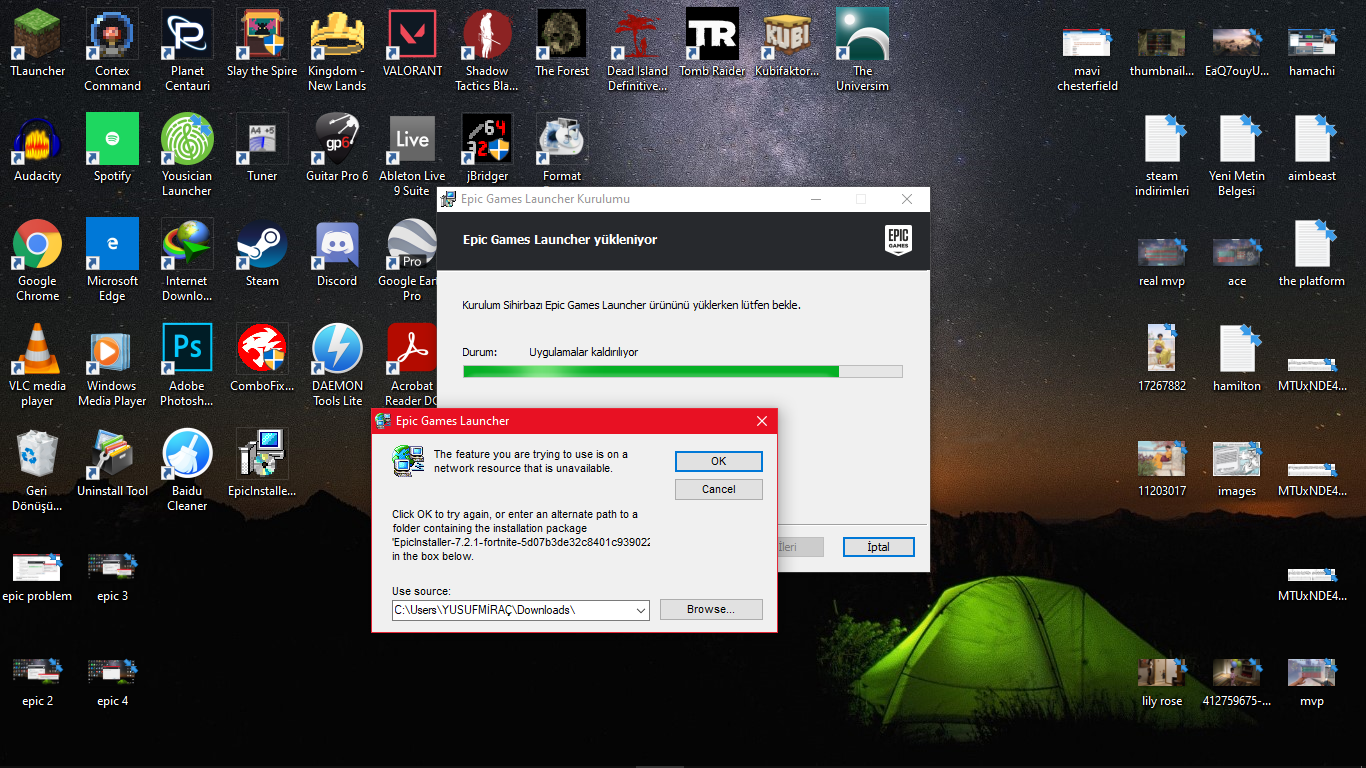Select Ableton Live 9 Suite icon
The width and height of the screenshot is (1366, 768).
412,140
